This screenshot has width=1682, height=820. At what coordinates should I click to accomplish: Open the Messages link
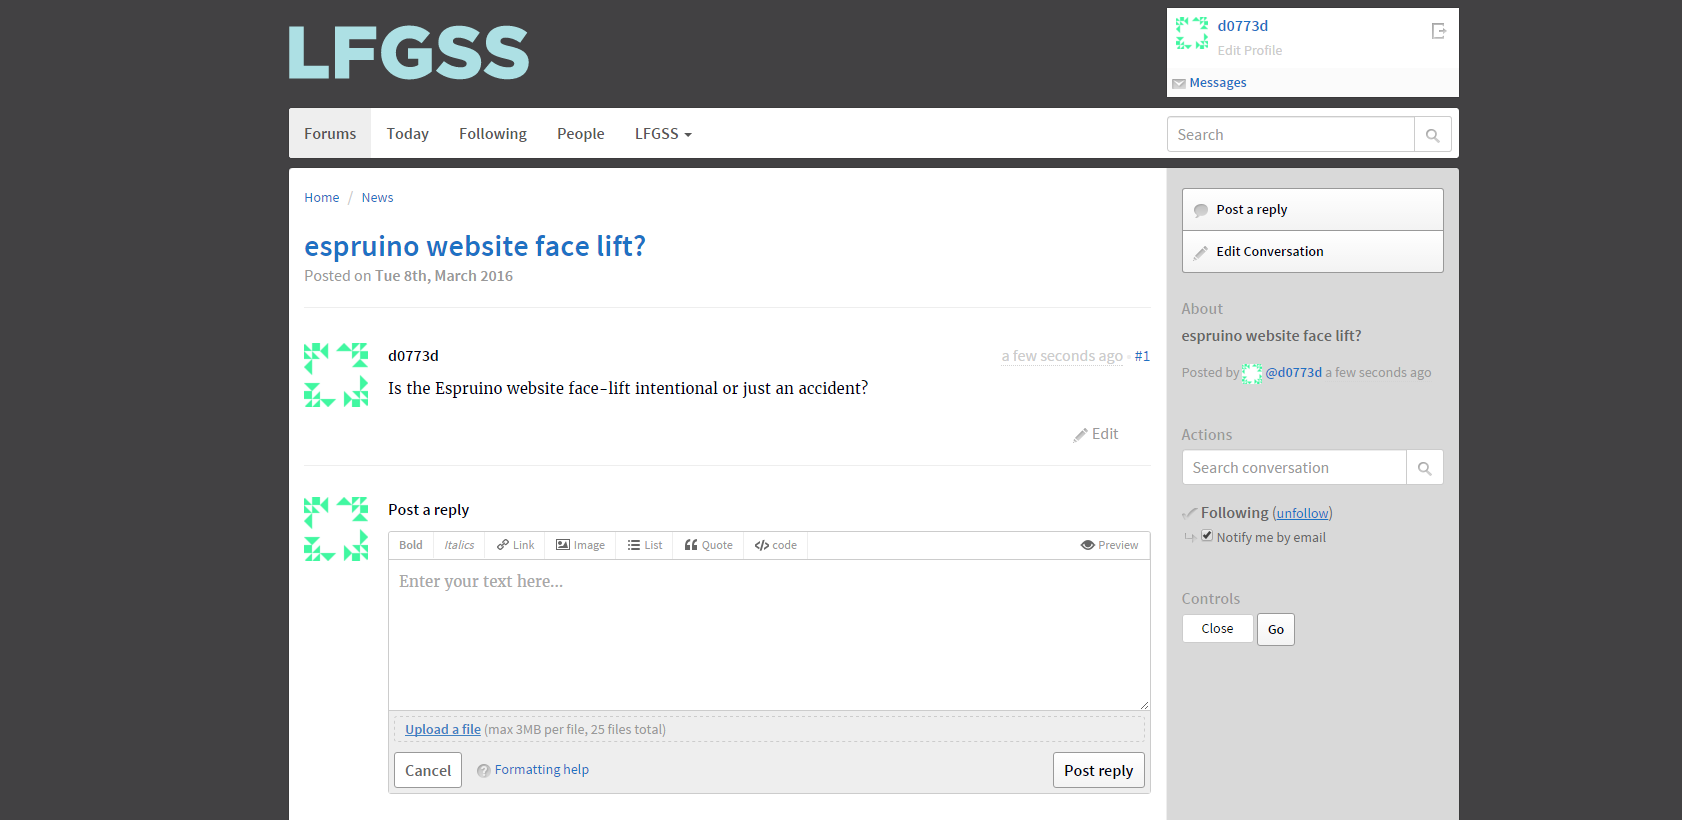point(1218,83)
